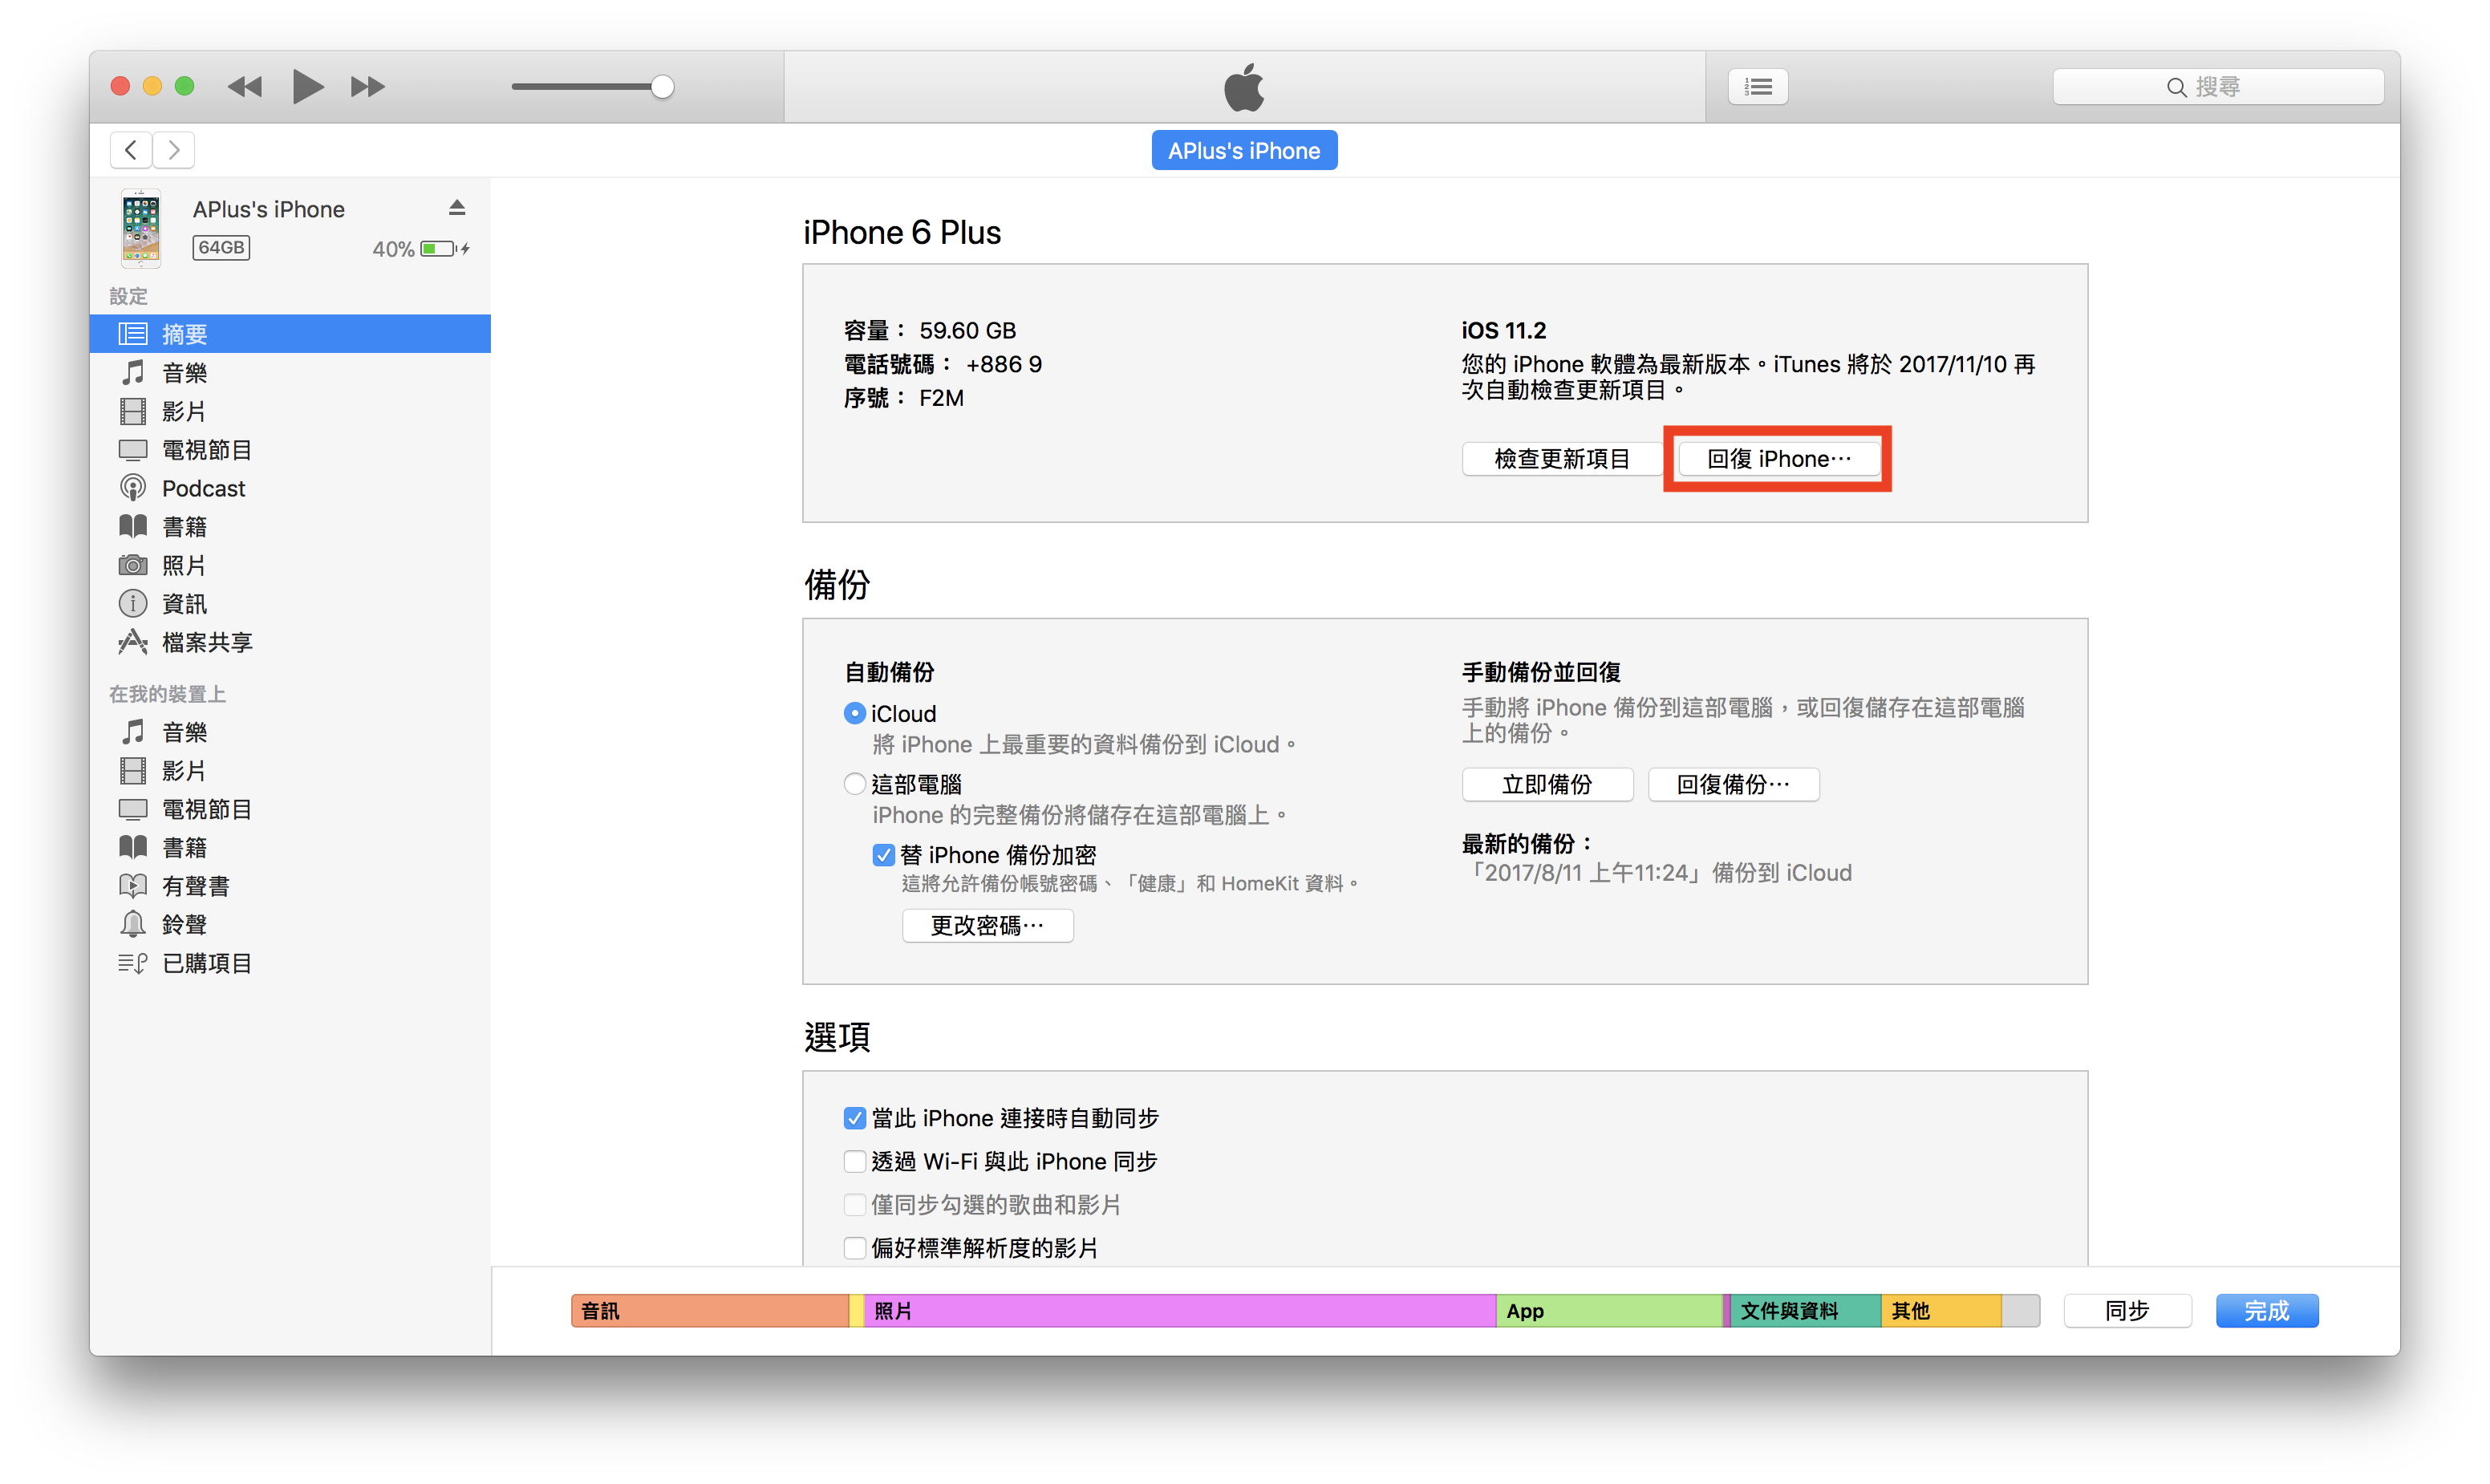2490x1484 pixels.
Task: Toggle 替 iPhone 備份加密 checkbox
Action: point(883,855)
